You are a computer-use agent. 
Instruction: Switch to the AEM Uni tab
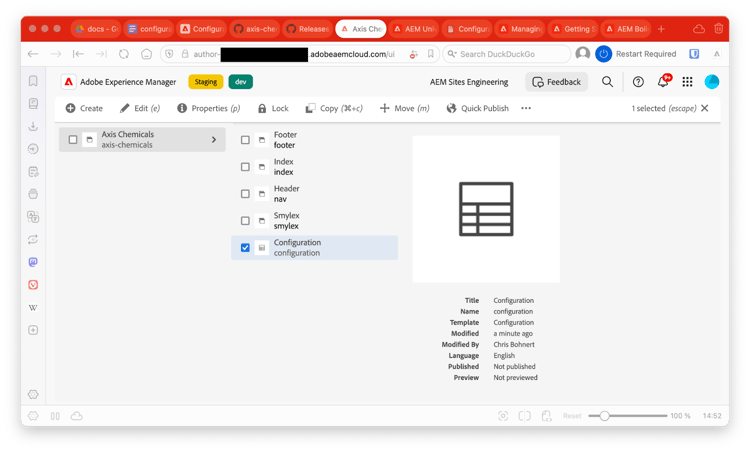pos(414,29)
